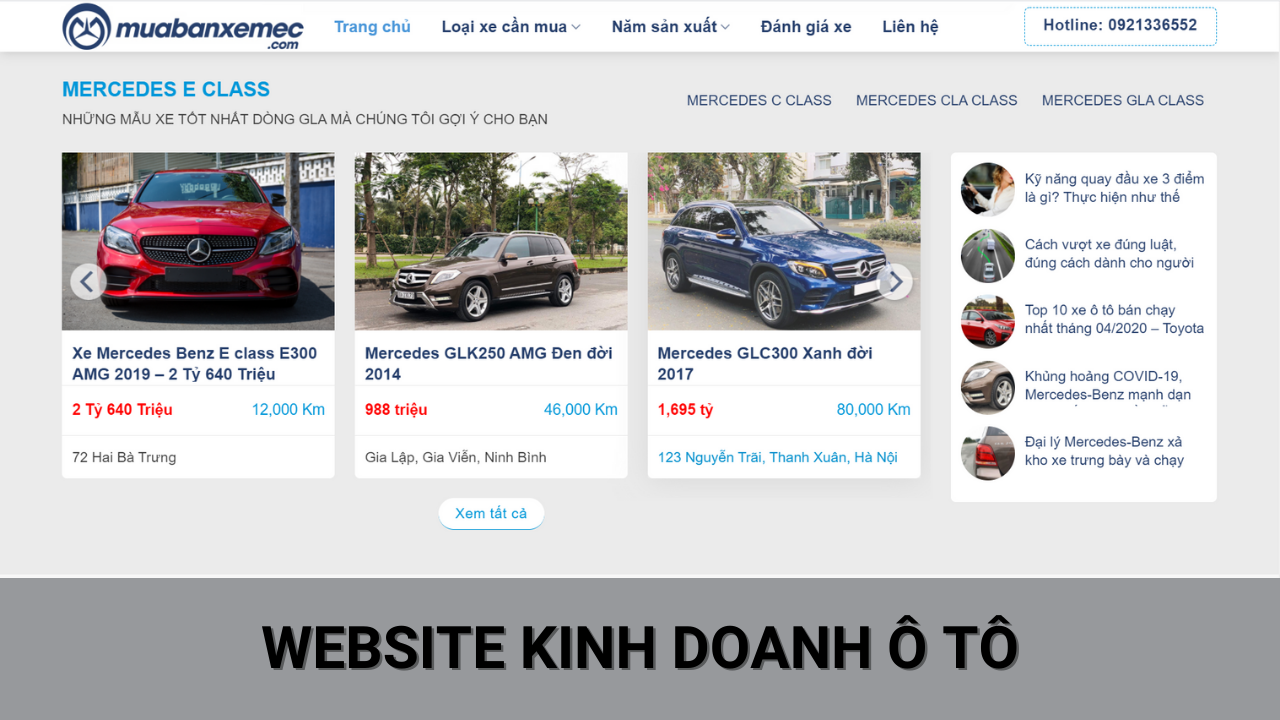Viewport: 1280px width, 720px height.
Task: Click the 988 triệu price
Action: point(396,409)
